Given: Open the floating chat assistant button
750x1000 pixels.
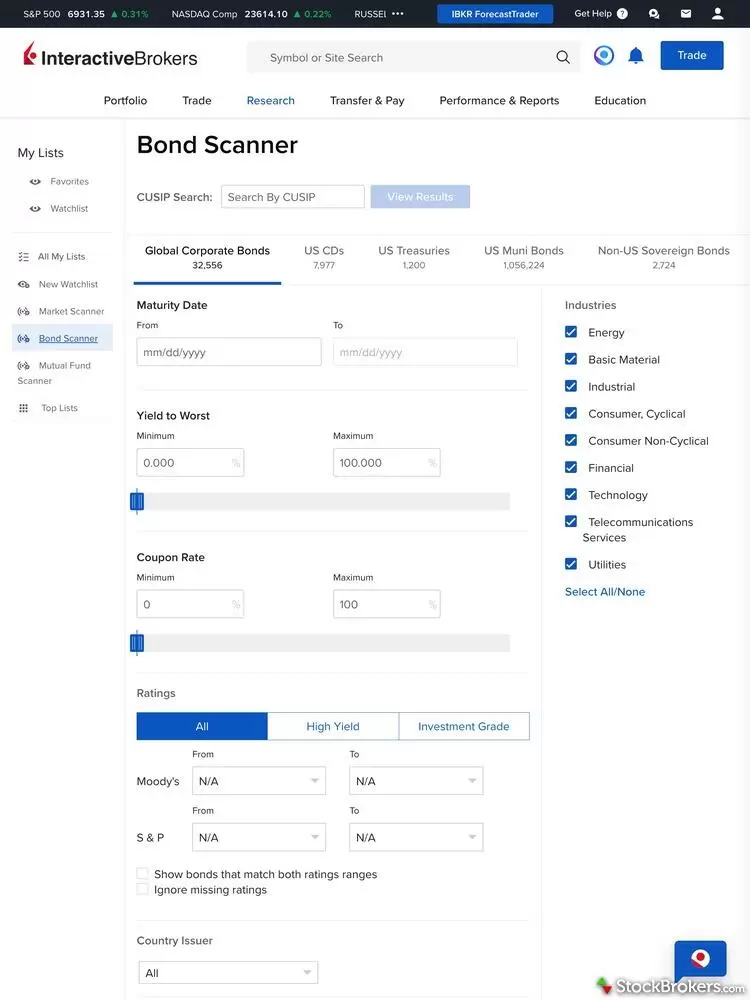Looking at the screenshot, I should 700,958.
